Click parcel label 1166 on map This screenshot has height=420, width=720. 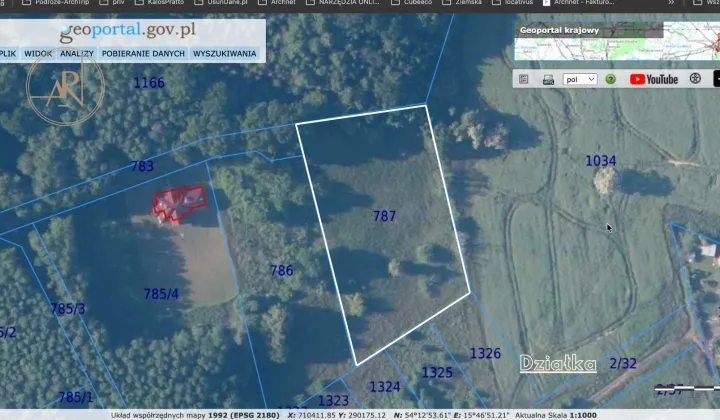(x=149, y=83)
